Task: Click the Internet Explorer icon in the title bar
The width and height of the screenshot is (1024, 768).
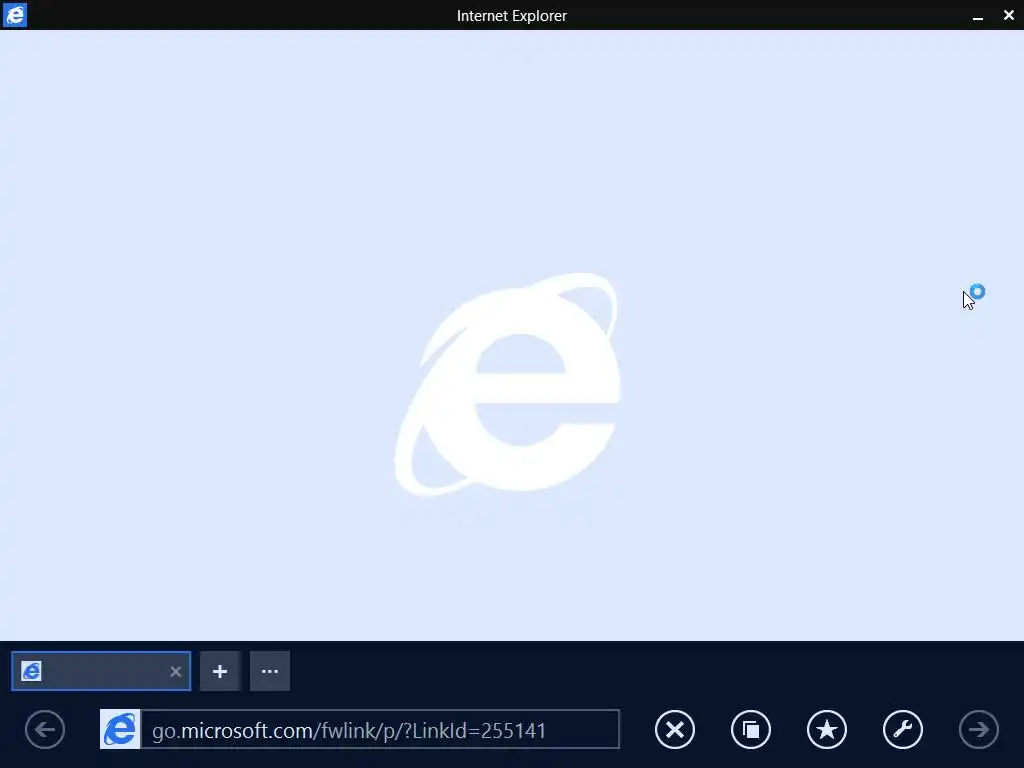Action: click(14, 14)
